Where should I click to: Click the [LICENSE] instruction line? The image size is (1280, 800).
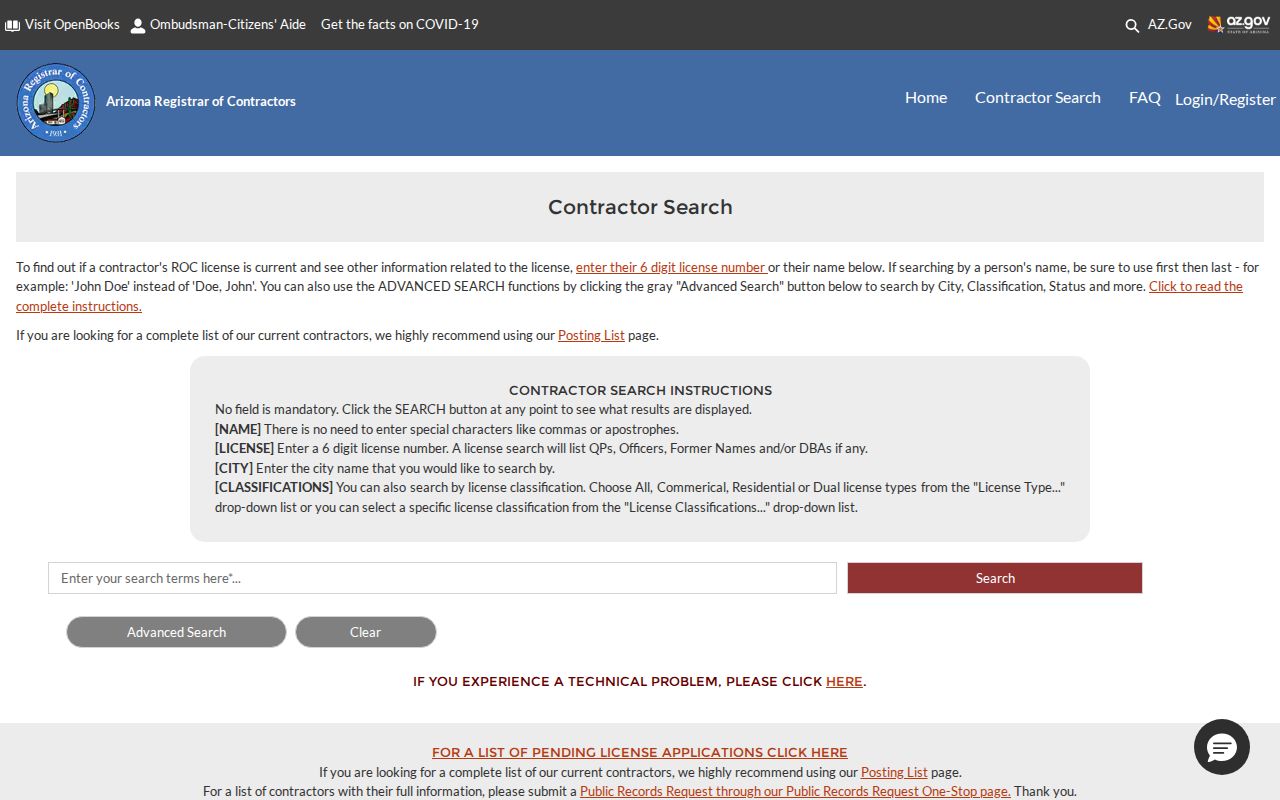[x=541, y=448]
